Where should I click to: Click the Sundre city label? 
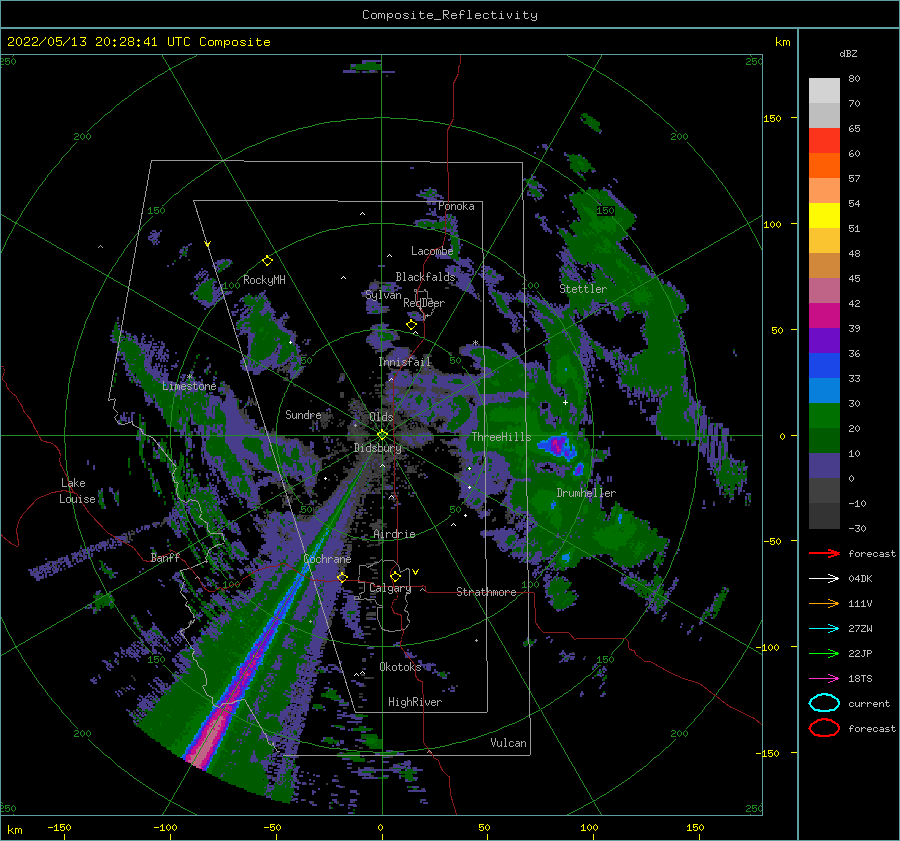click(x=302, y=414)
